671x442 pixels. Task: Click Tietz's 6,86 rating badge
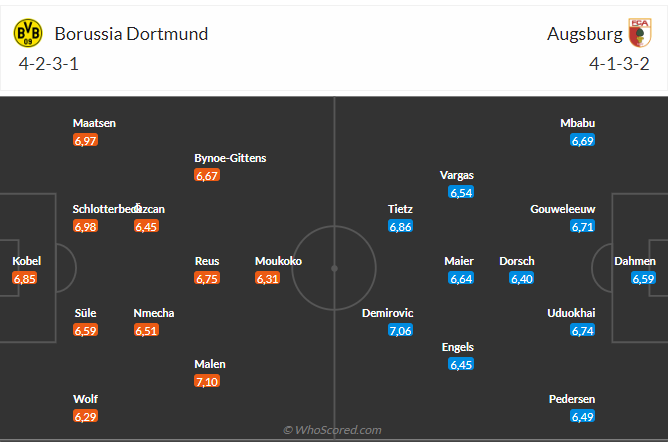tap(400, 227)
